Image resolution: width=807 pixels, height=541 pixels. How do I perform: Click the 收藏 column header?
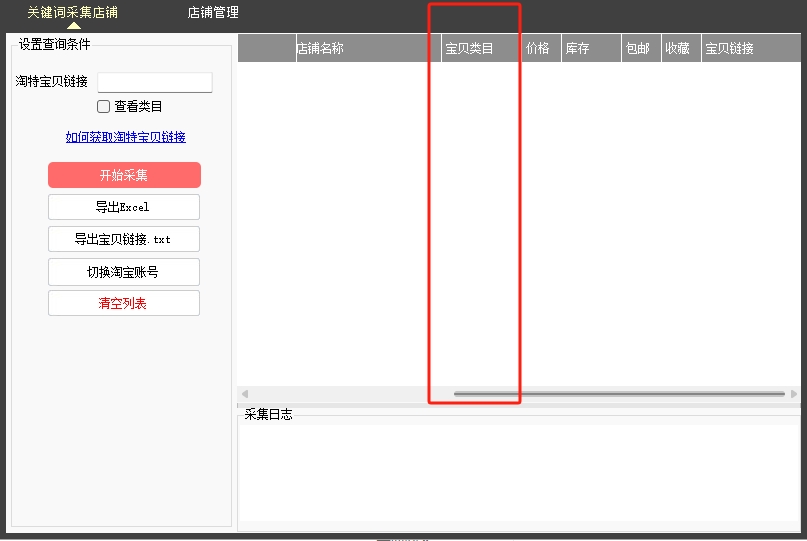681,48
